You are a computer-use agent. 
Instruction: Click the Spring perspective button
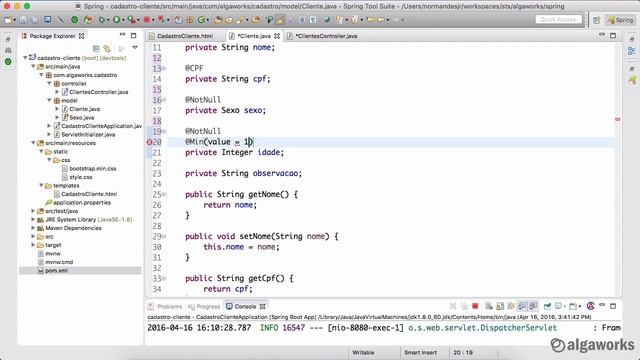[x=620, y=20]
